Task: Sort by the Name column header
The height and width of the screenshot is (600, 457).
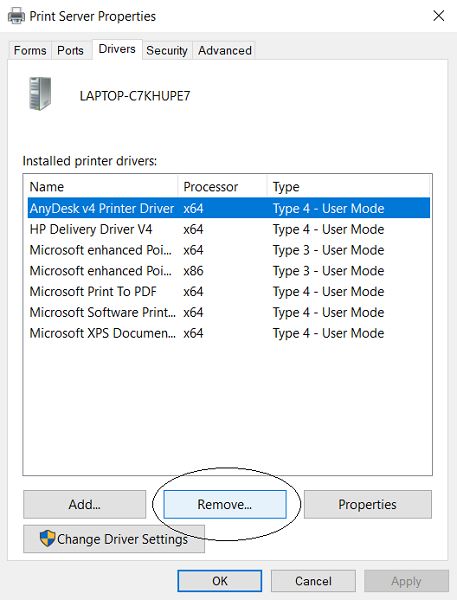Action: point(102,187)
